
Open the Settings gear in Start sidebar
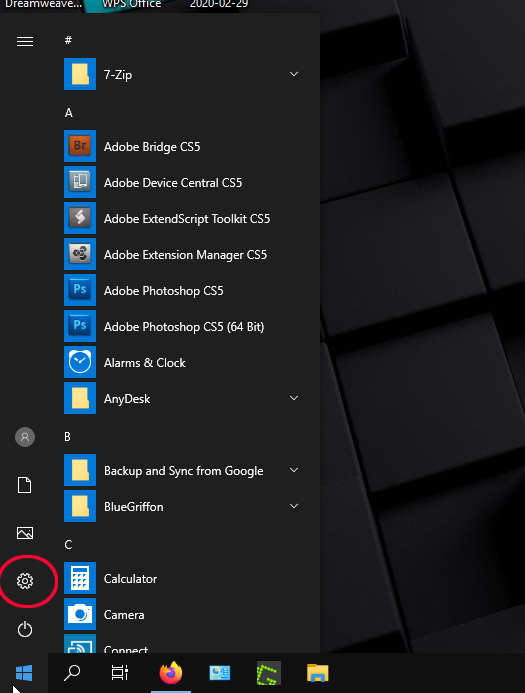click(25, 581)
